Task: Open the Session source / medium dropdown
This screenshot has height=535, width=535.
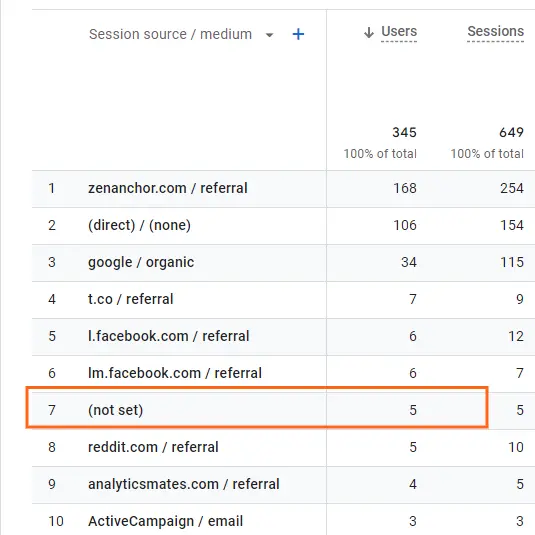Action: (x=270, y=35)
